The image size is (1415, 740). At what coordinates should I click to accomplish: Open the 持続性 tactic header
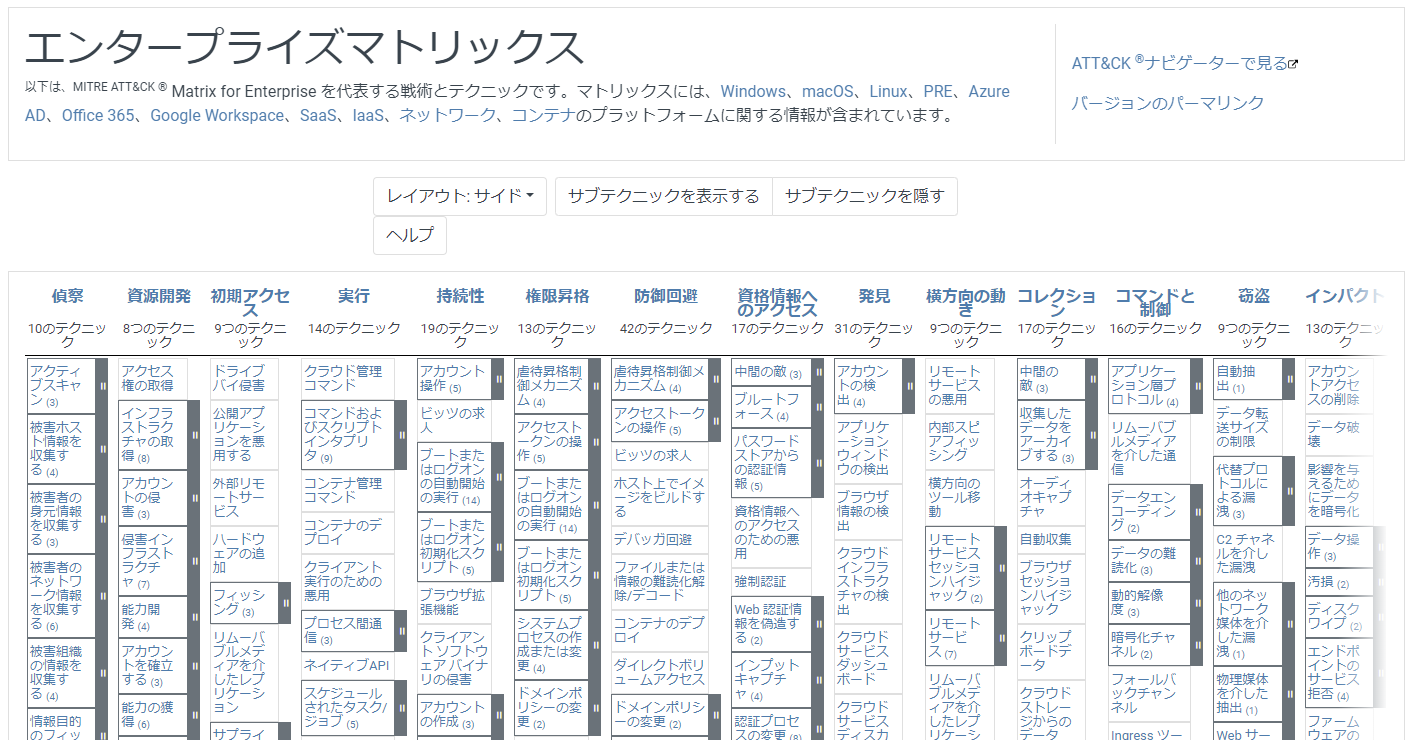point(460,296)
